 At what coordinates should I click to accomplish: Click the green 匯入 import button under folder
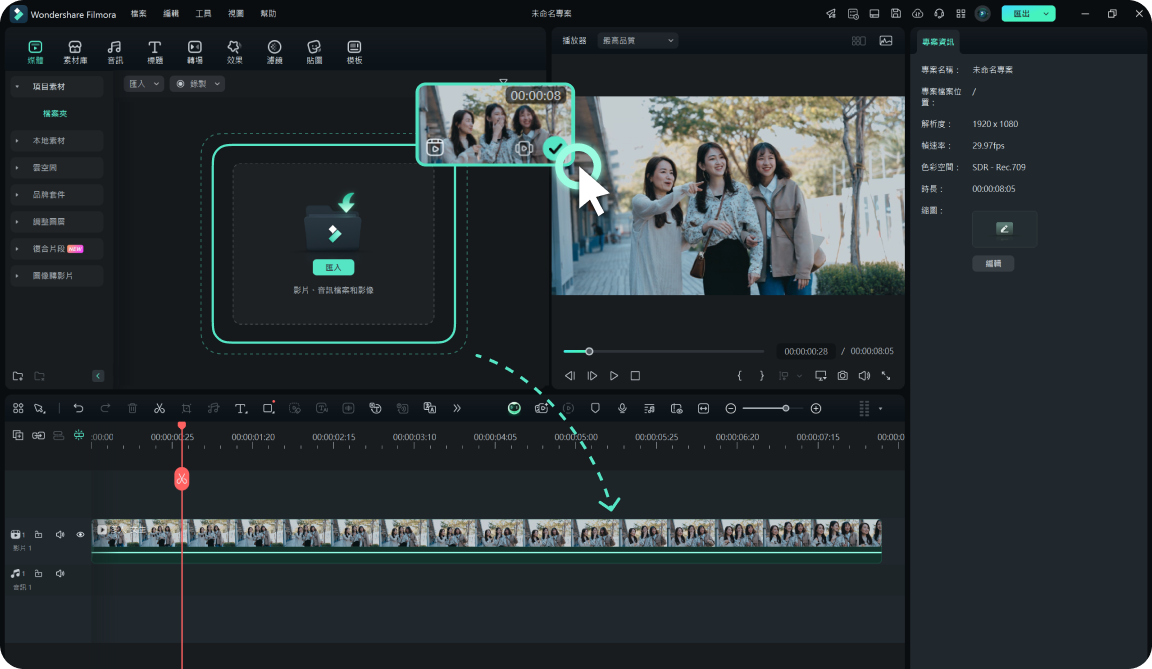[x=333, y=268]
